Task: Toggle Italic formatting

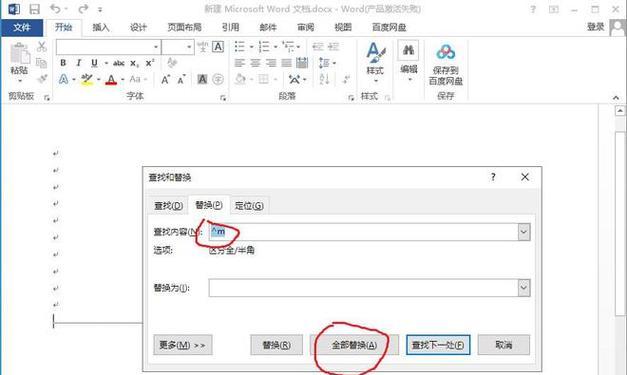Action: [x=79, y=63]
